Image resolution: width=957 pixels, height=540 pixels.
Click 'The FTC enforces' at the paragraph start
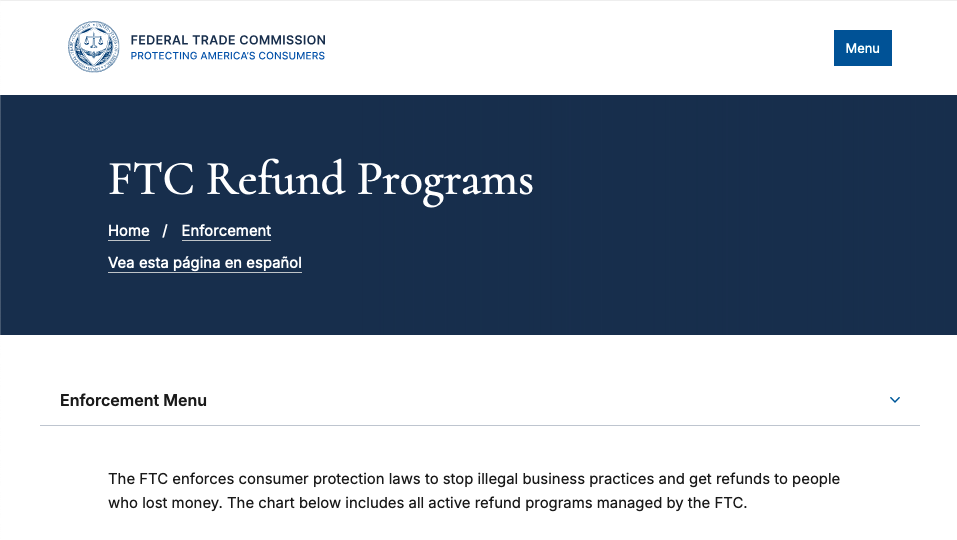[x=162, y=479]
